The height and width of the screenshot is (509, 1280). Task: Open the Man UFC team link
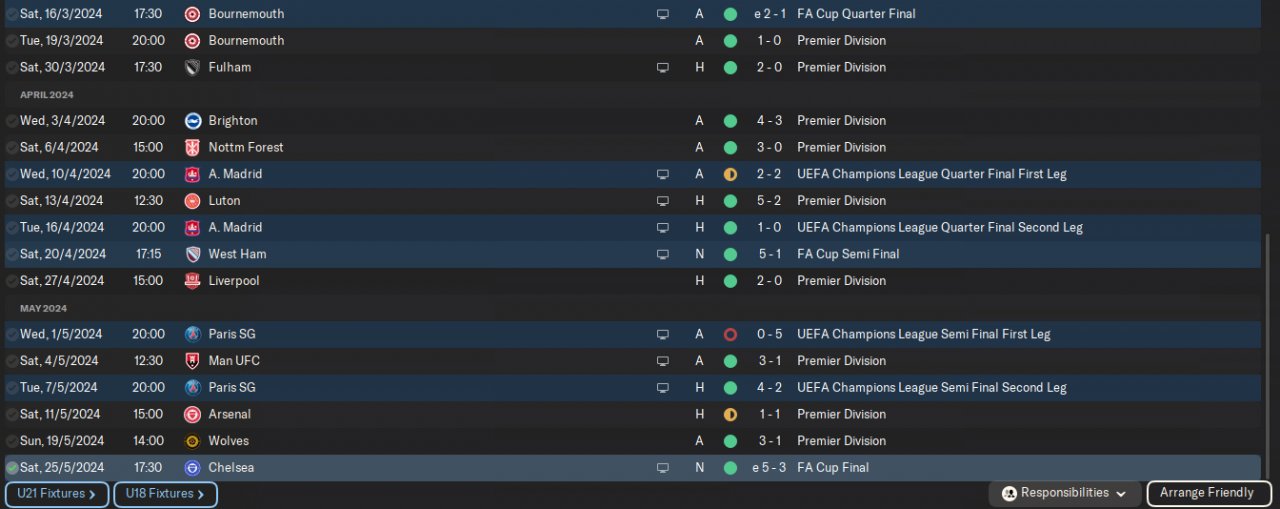[x=234, y=361]
